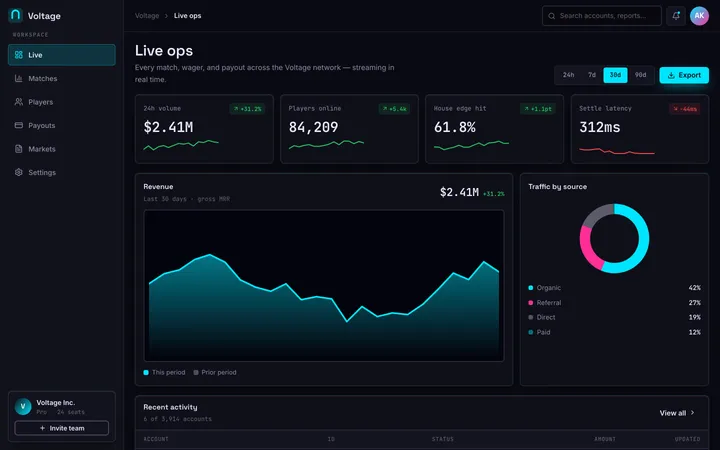Click the 61.8% house edge value
The image size is (720, 450).
[x=455, y=127]
